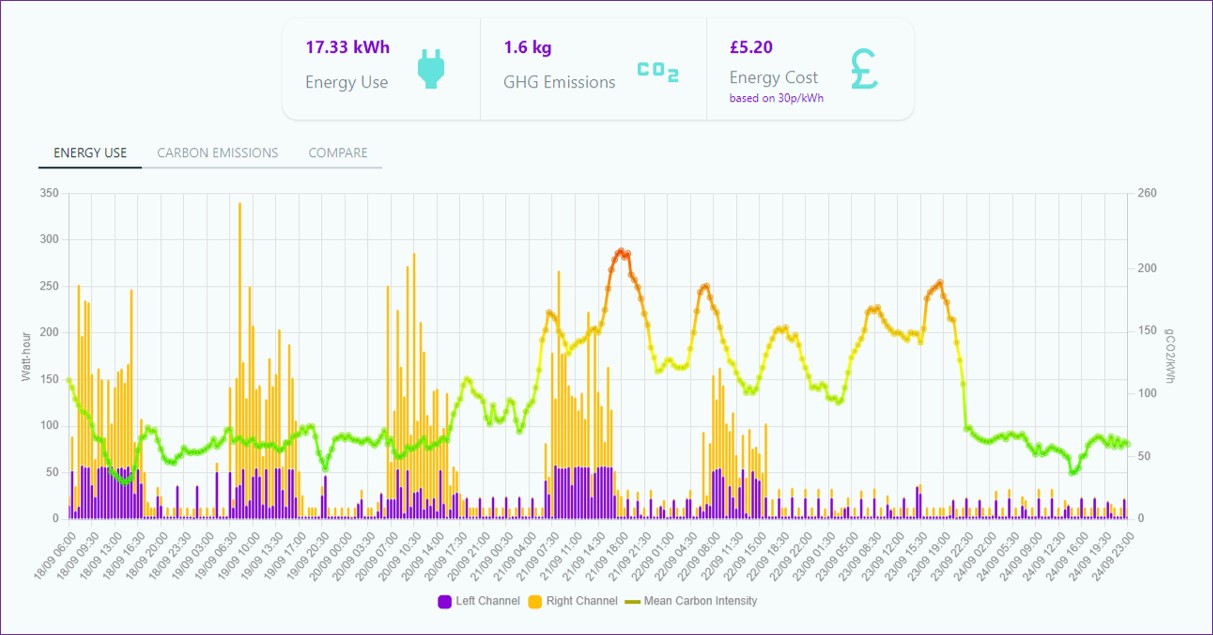Select the Compare tab
Screen dimensions: 1213x635
click(338, 153)
